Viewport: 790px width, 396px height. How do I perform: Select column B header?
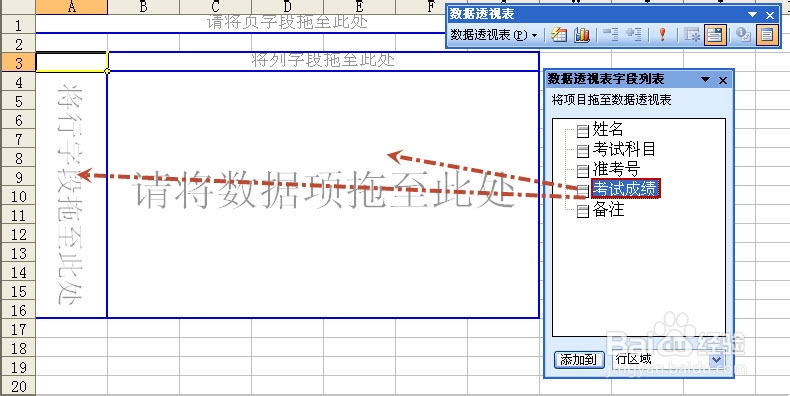coord(144,7)
